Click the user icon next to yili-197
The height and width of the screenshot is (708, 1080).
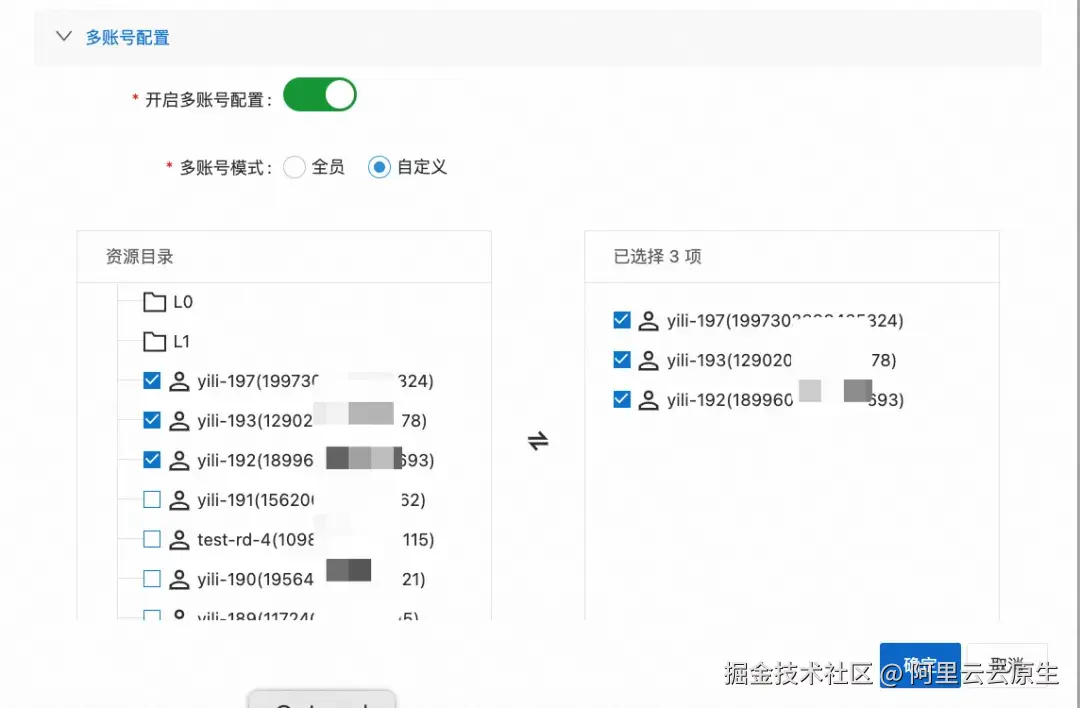(x=180, y=381)
